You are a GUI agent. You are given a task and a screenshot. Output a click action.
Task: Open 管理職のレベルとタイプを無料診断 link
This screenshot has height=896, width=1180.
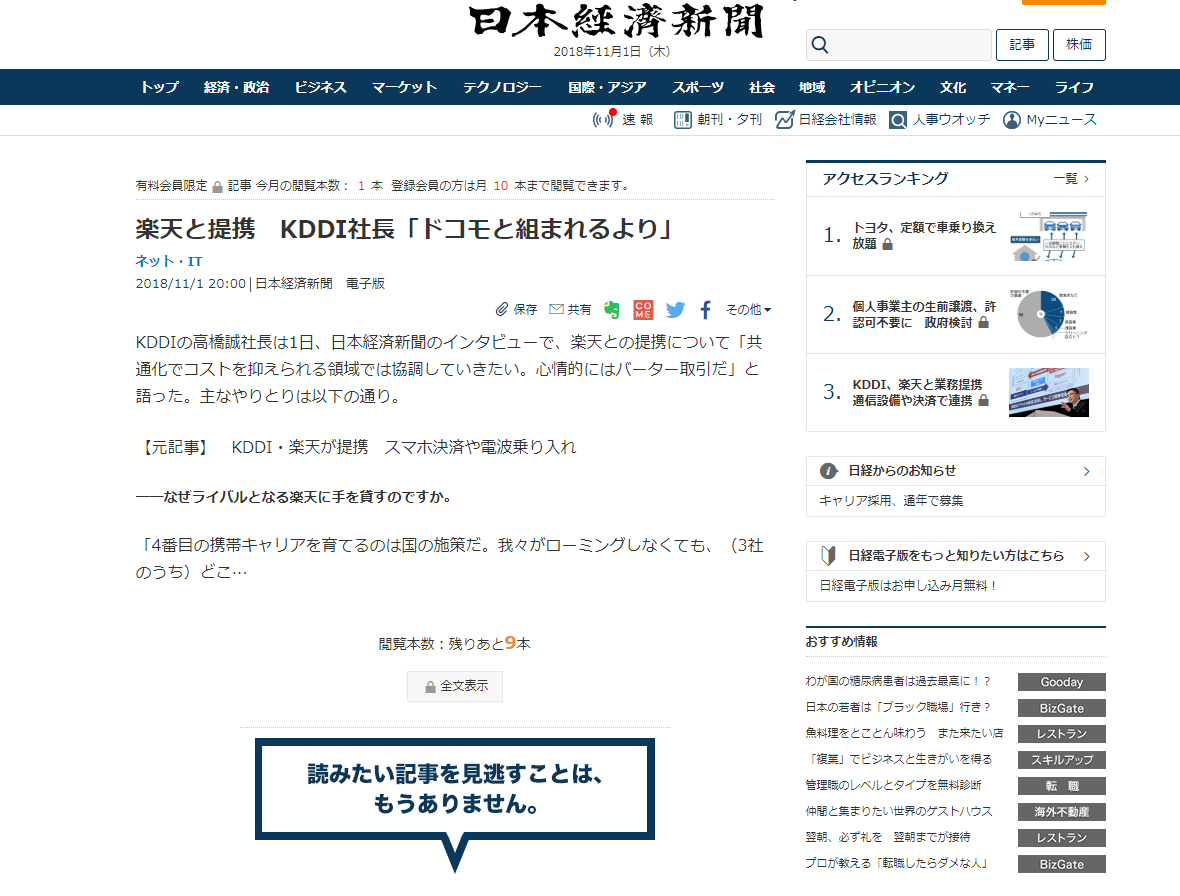(x=893, y=785)
